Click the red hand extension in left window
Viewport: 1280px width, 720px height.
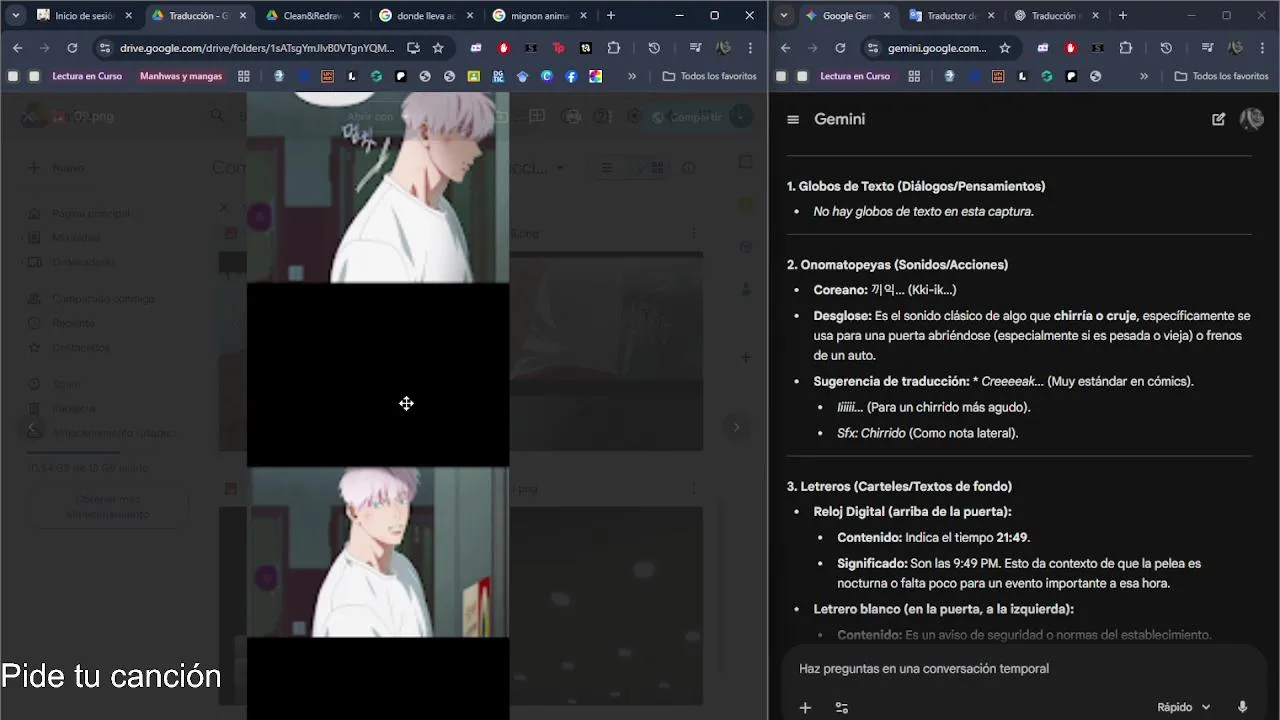tap(504, 48)
